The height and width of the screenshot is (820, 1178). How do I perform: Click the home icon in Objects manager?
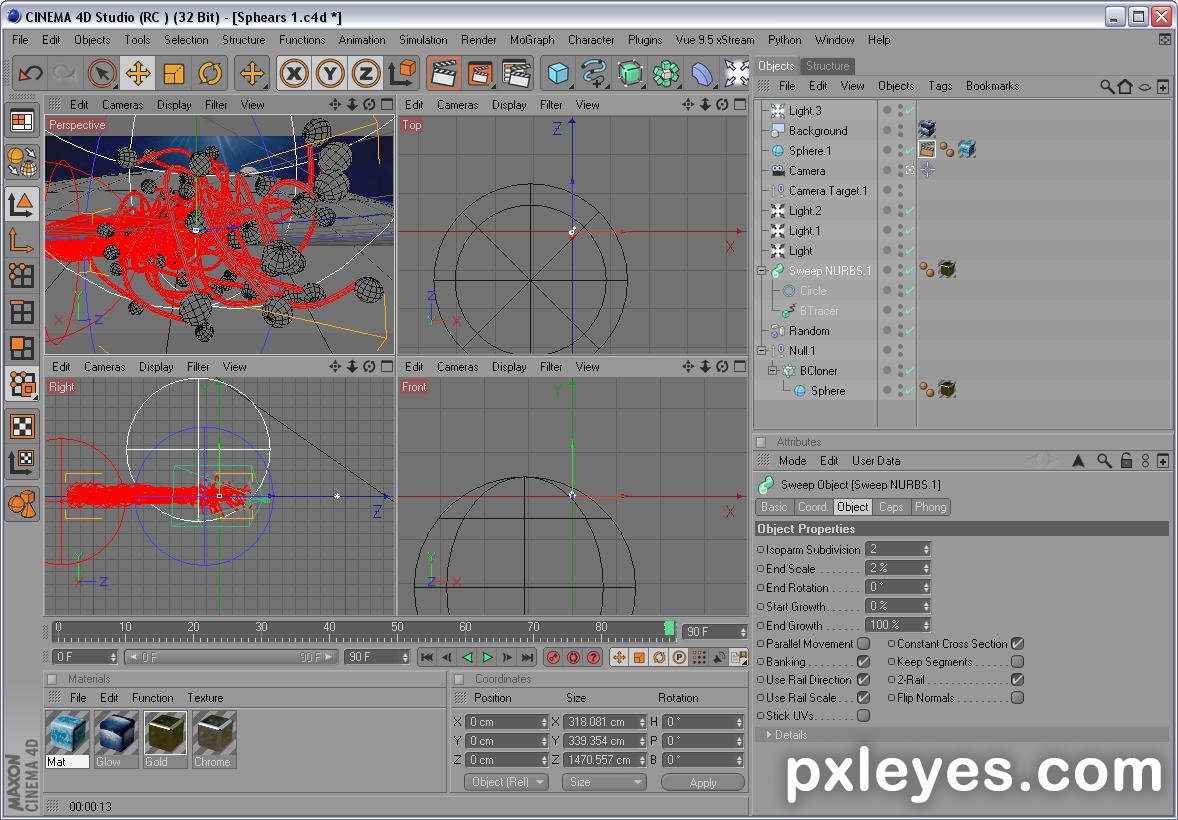(1125, 86)
